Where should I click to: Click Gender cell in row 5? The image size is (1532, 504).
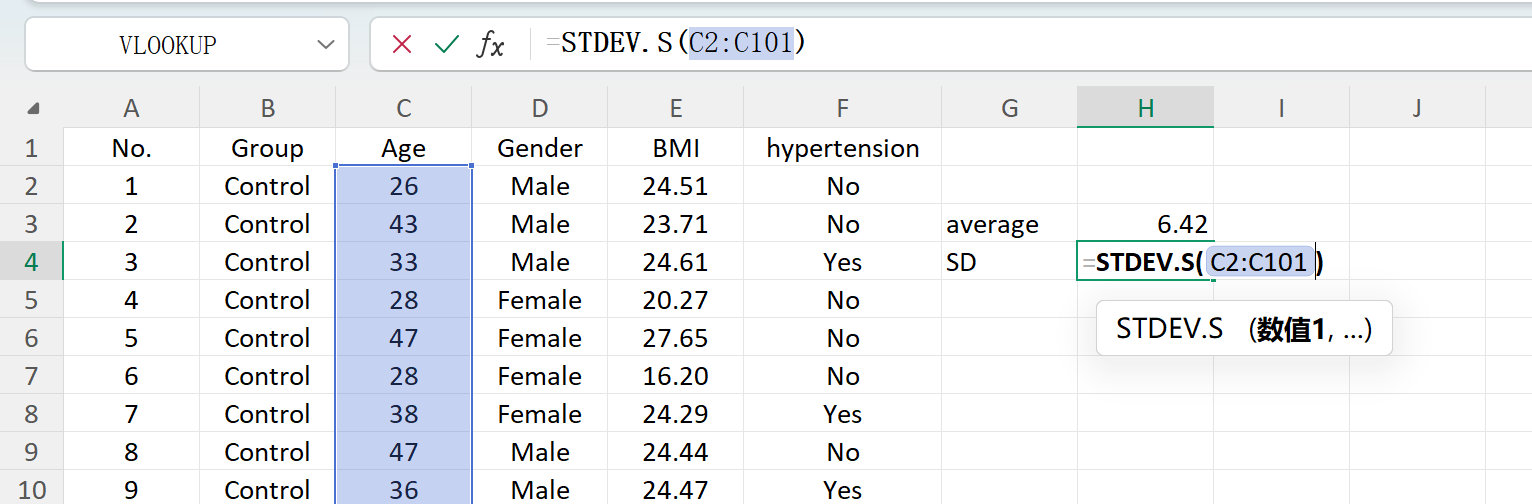pyautogui.click(x=540, y=300)
